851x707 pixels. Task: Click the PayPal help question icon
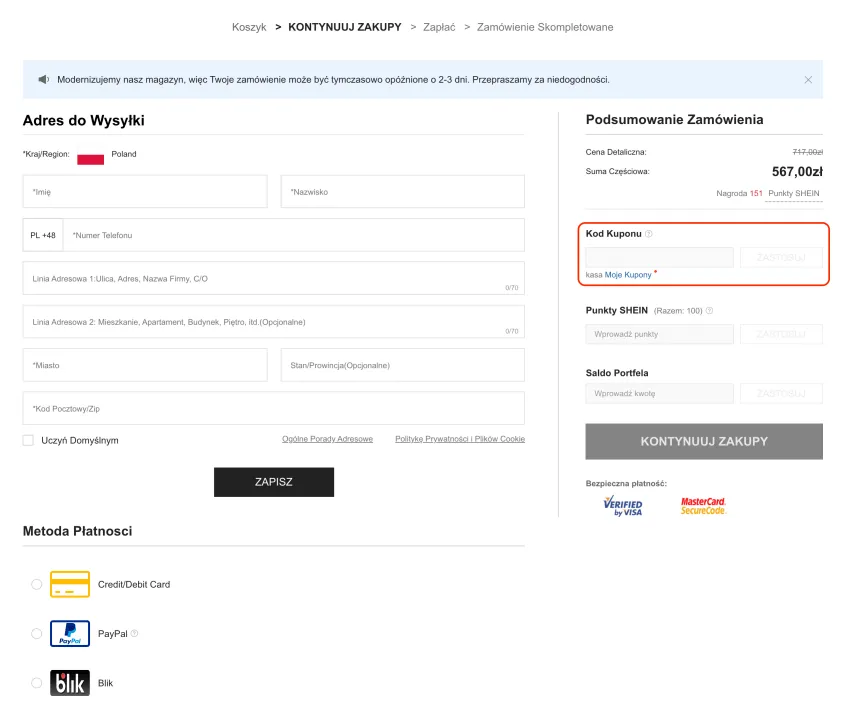pos(134,633)
